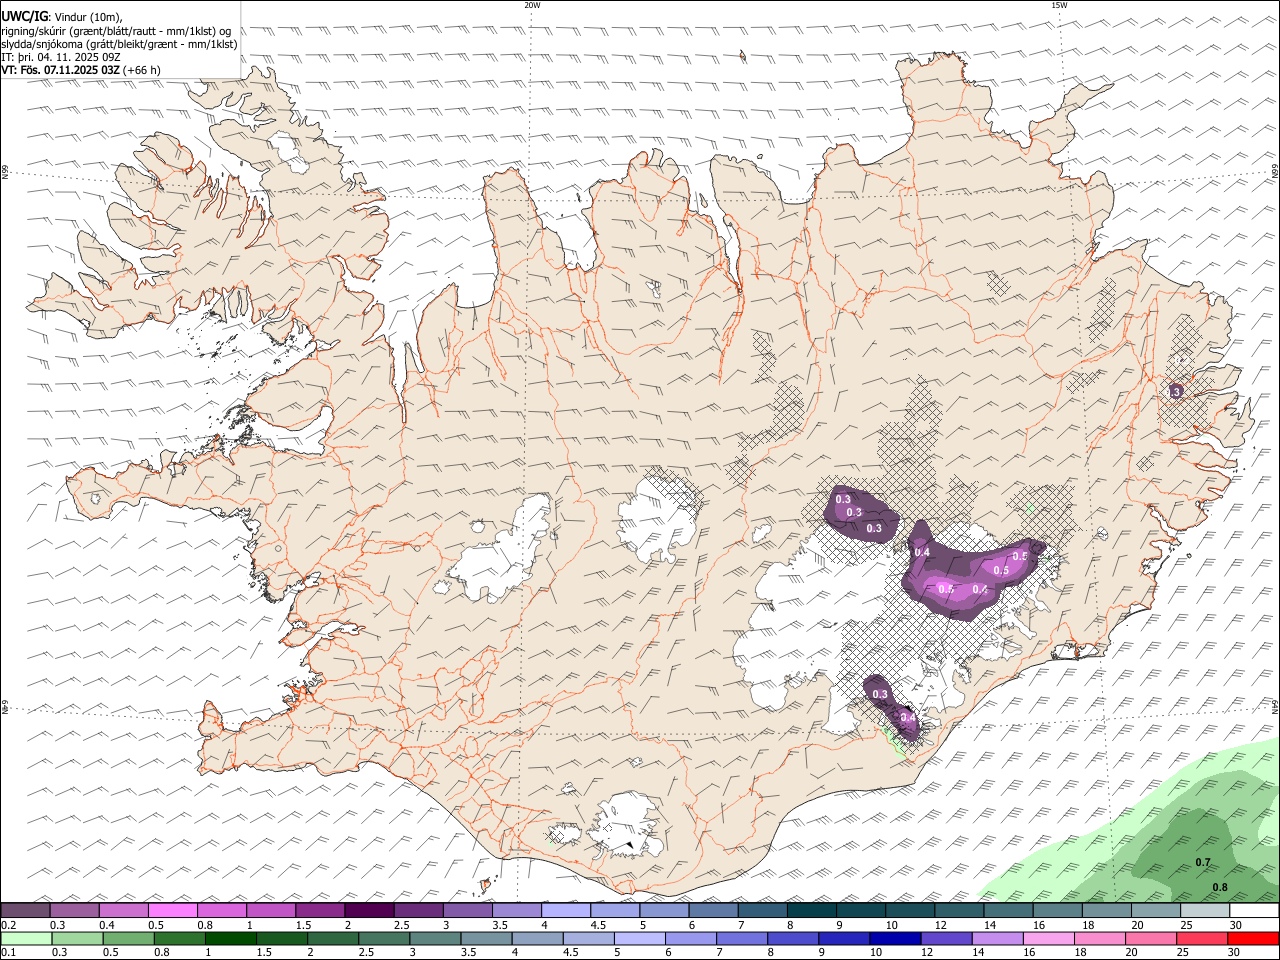Click the bright red lower legend swatch after 30
The image size is (1280, 960).
(x=1255, y=939)
